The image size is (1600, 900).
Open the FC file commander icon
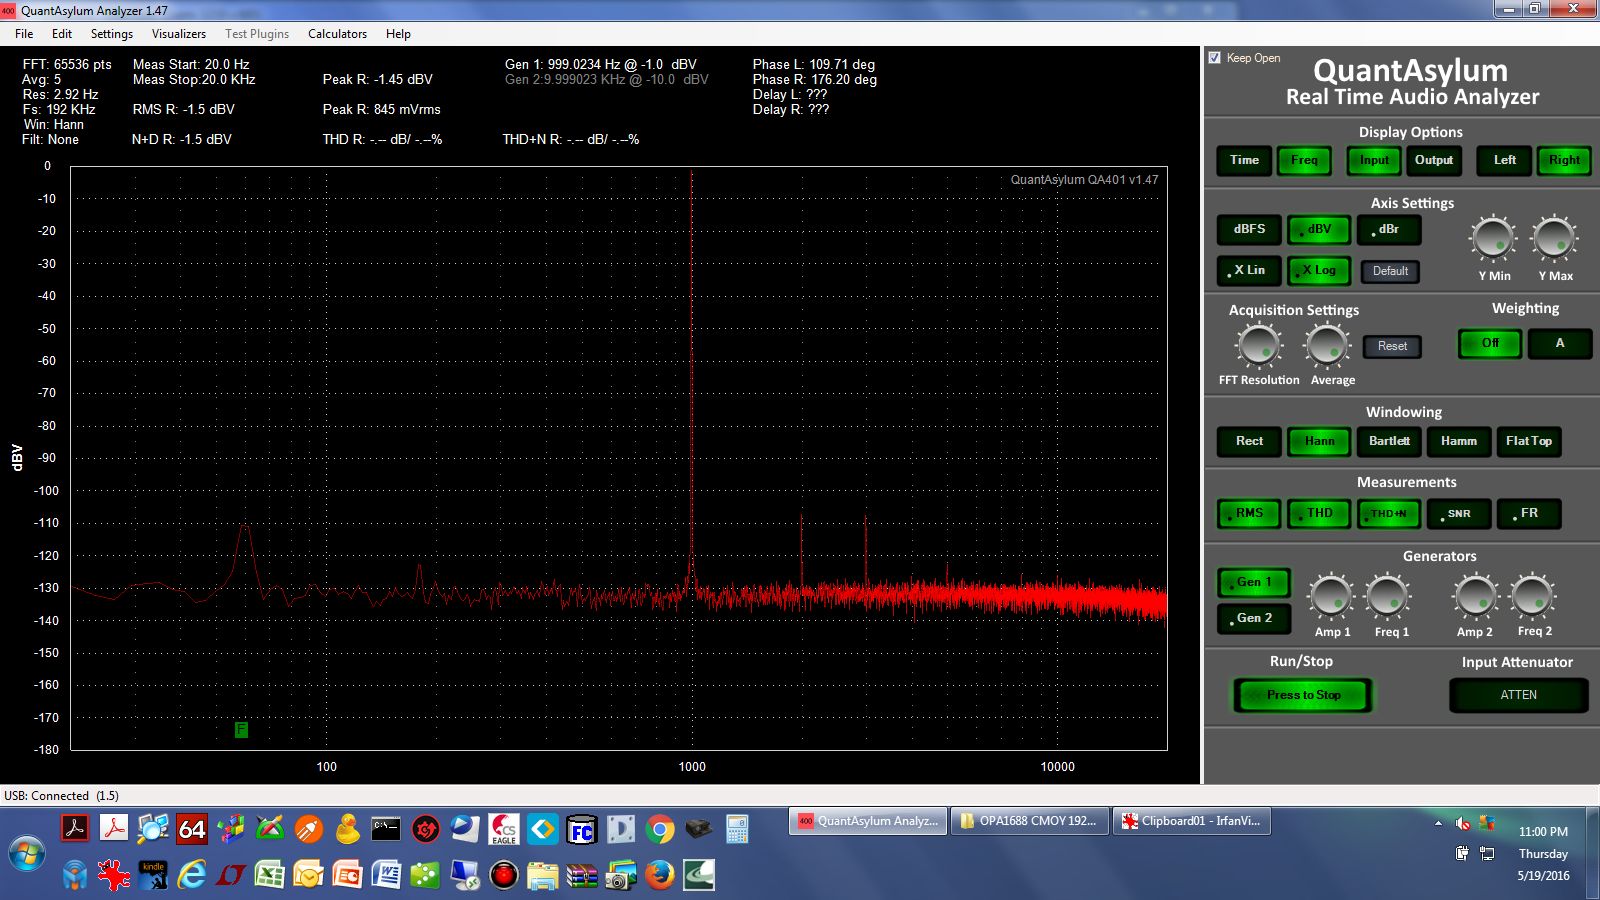pyautogui.click(x=582, y=829)
